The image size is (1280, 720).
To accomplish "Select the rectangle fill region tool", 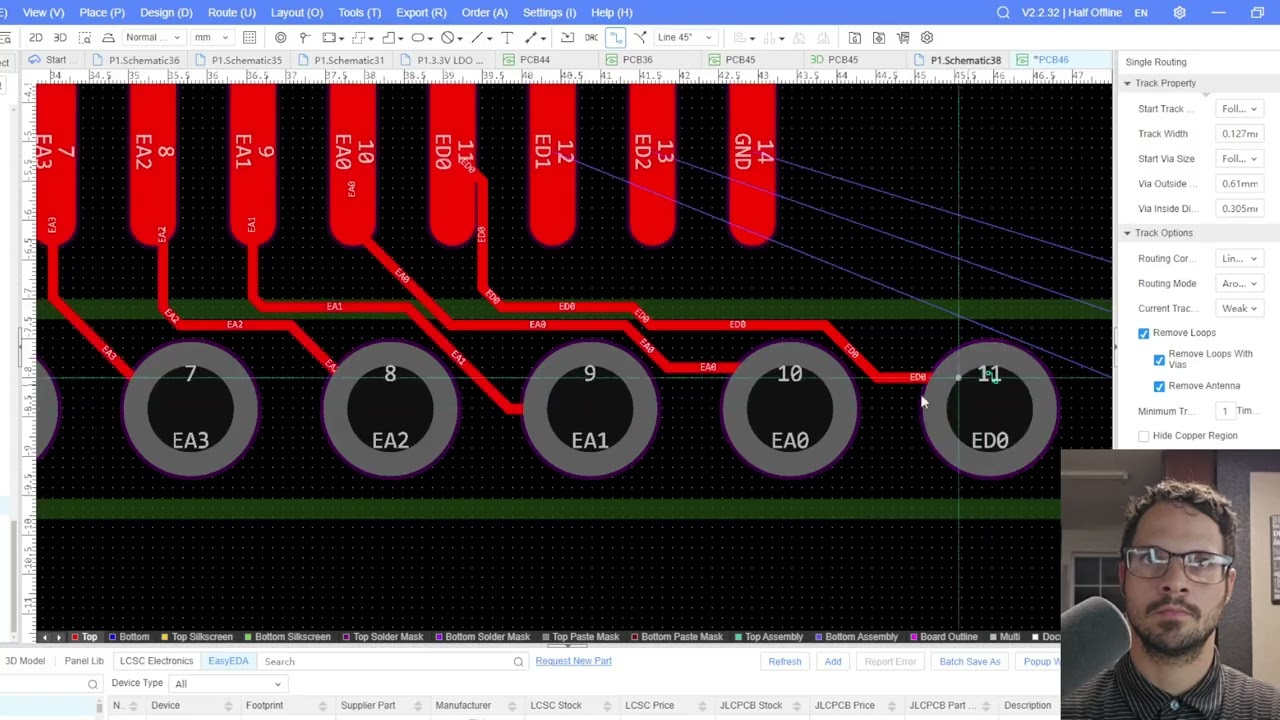I will tap(329, 38).
